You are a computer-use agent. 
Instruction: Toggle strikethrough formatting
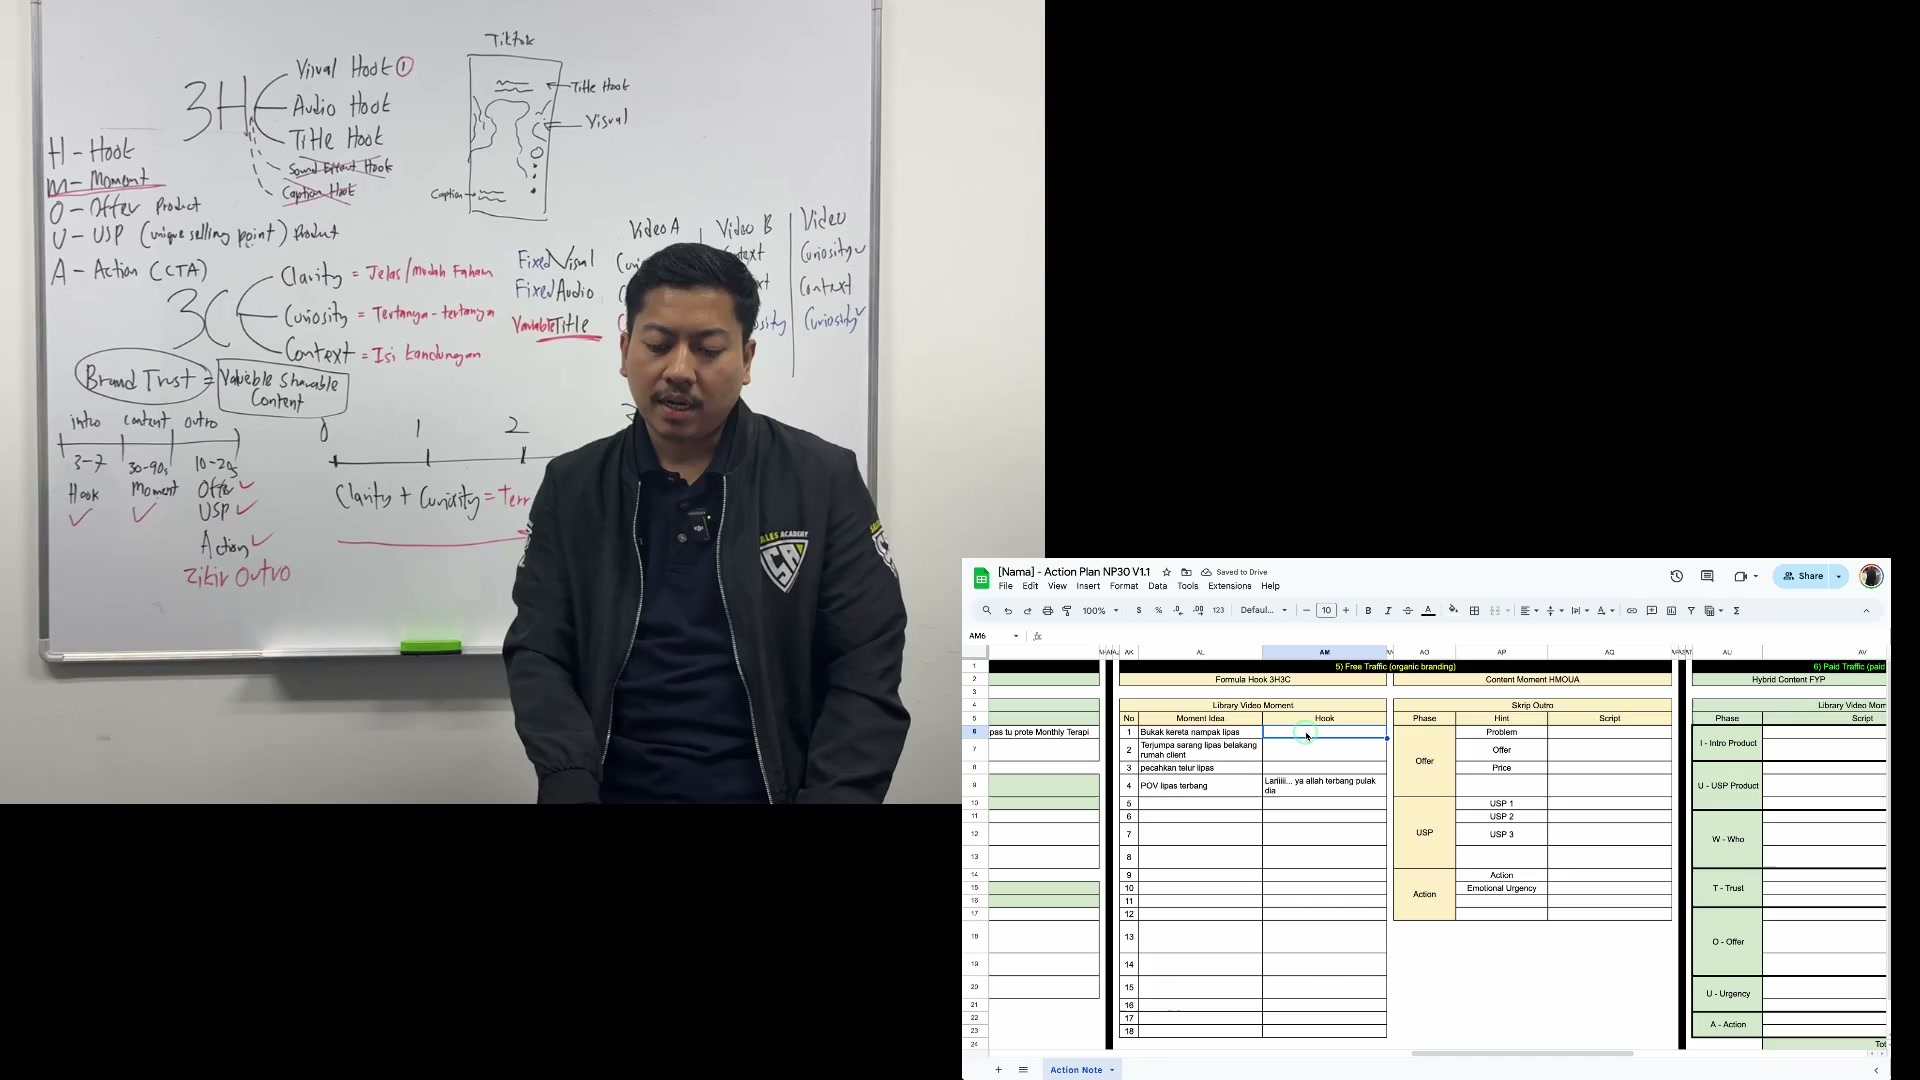click(x=1408, y=611)
